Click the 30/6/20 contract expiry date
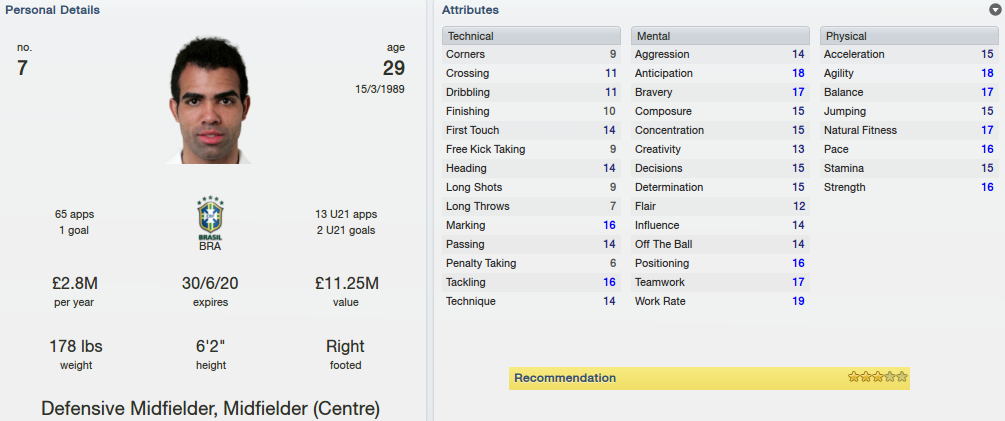Viewport: 1005px width, 421px height. tap(210, 283)
